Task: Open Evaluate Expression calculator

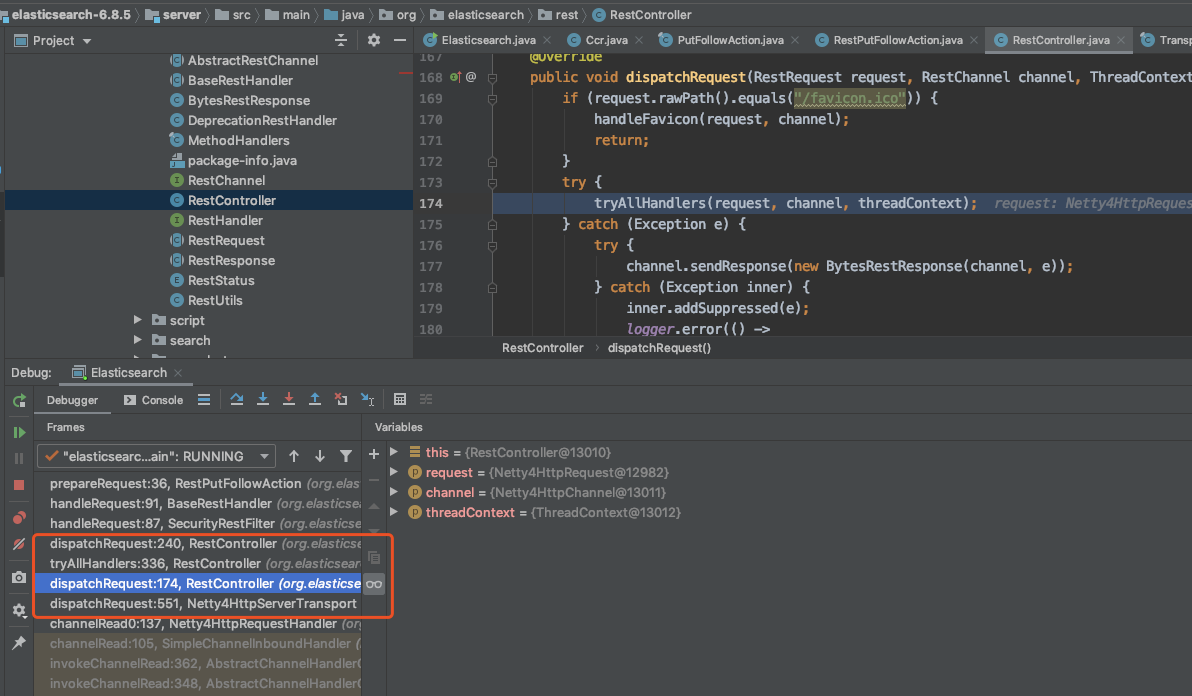Action: [400, 400]
